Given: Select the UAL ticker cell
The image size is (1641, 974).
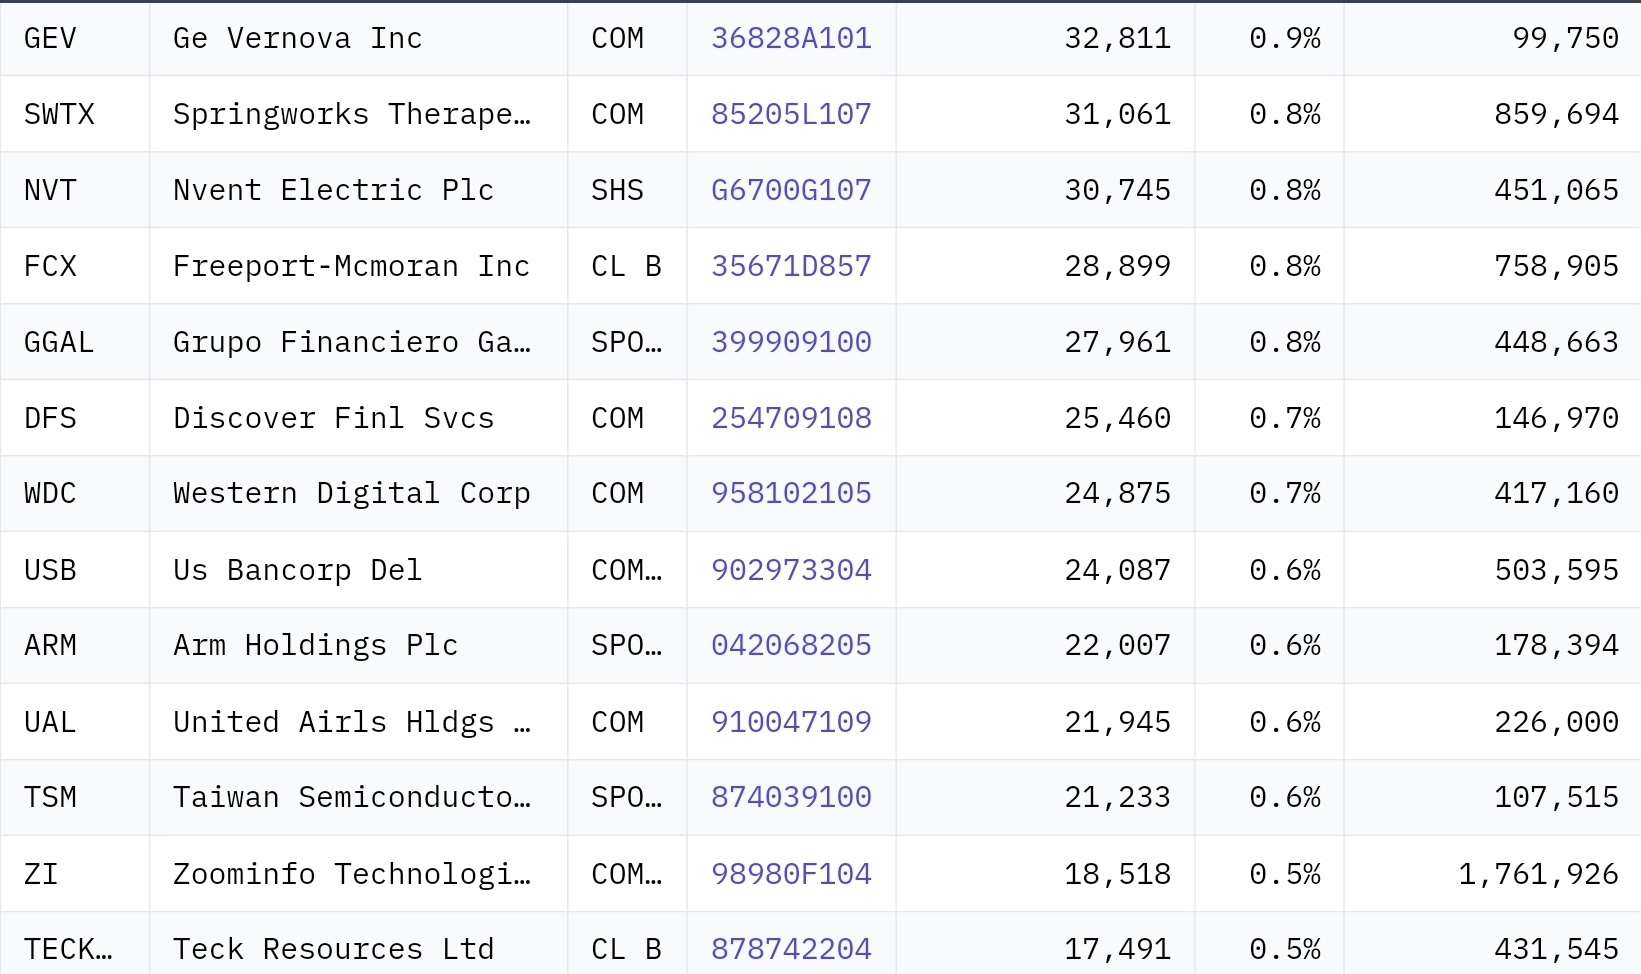Looking at the screenshot, I should tap(75, 722).
